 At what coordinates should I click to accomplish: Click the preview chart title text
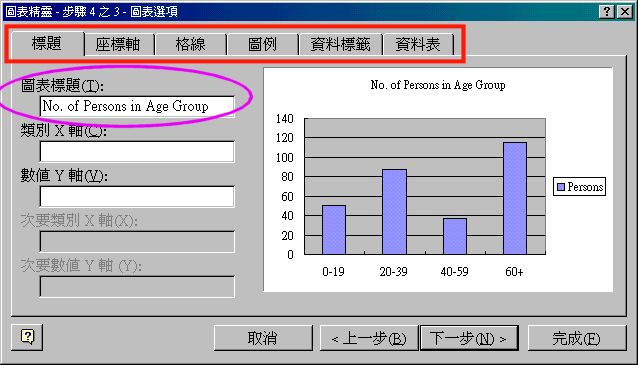click(438, 85)
